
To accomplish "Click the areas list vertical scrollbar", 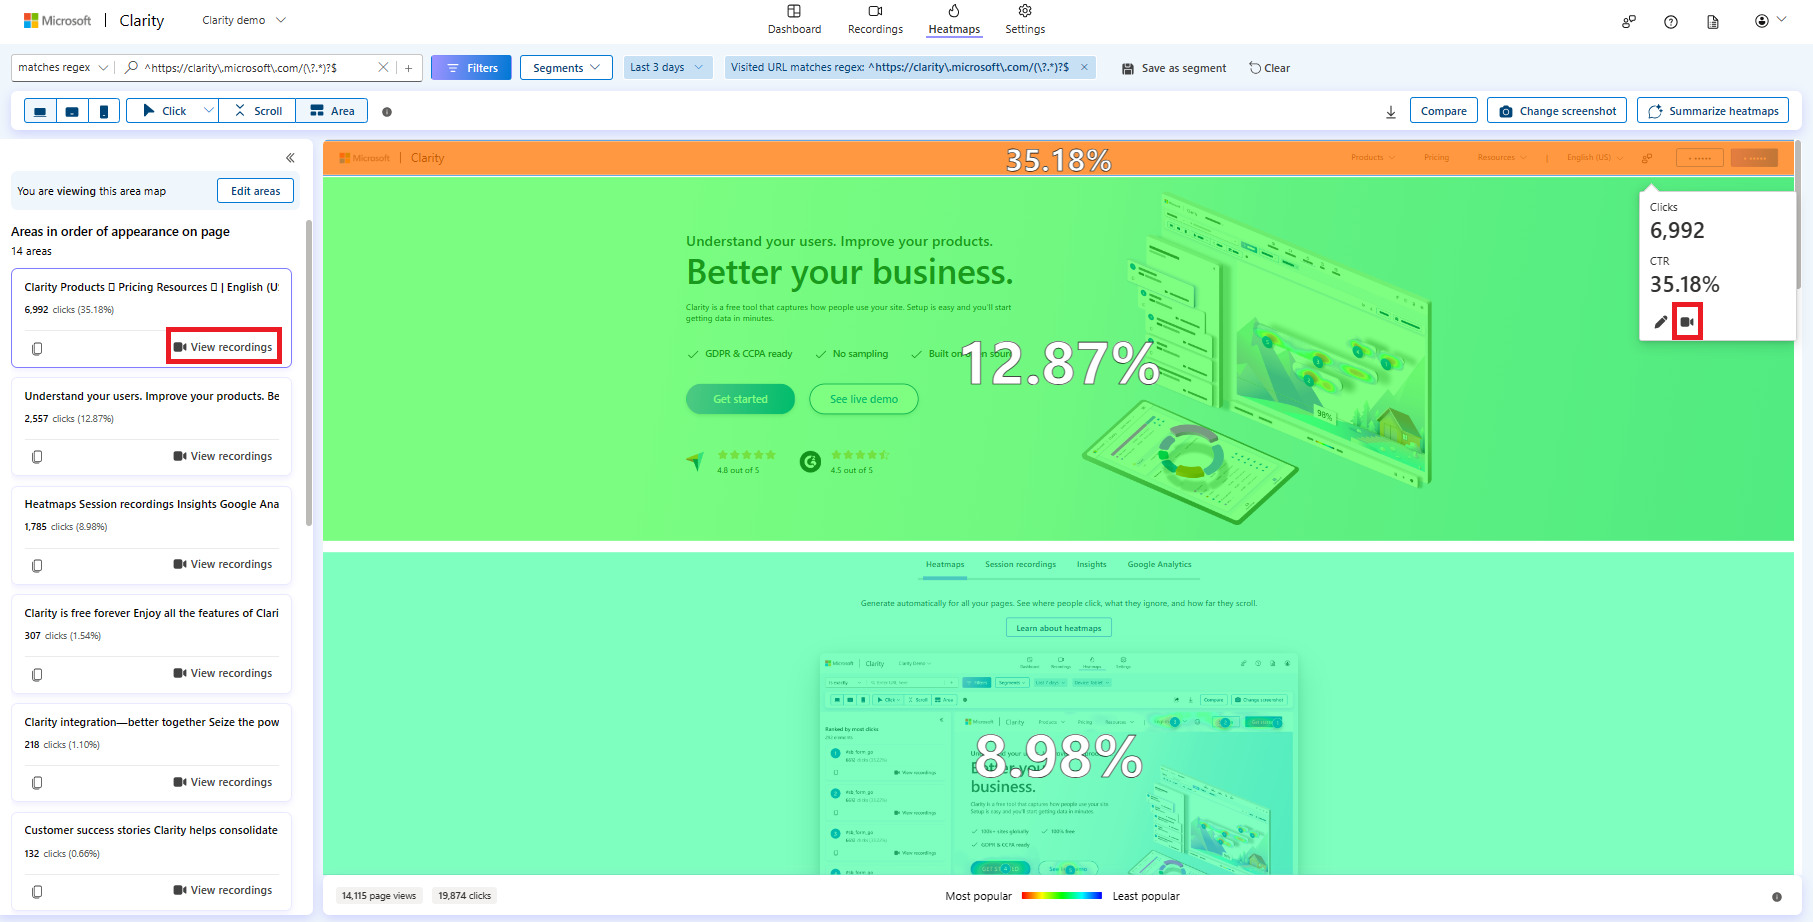I will click(x=308, y=372).
